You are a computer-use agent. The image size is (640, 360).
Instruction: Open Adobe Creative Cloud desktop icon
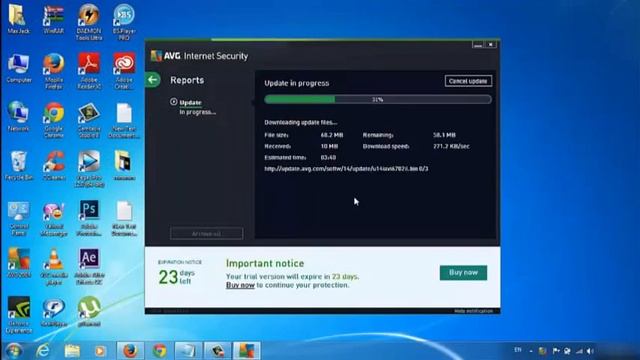(124, 71)
